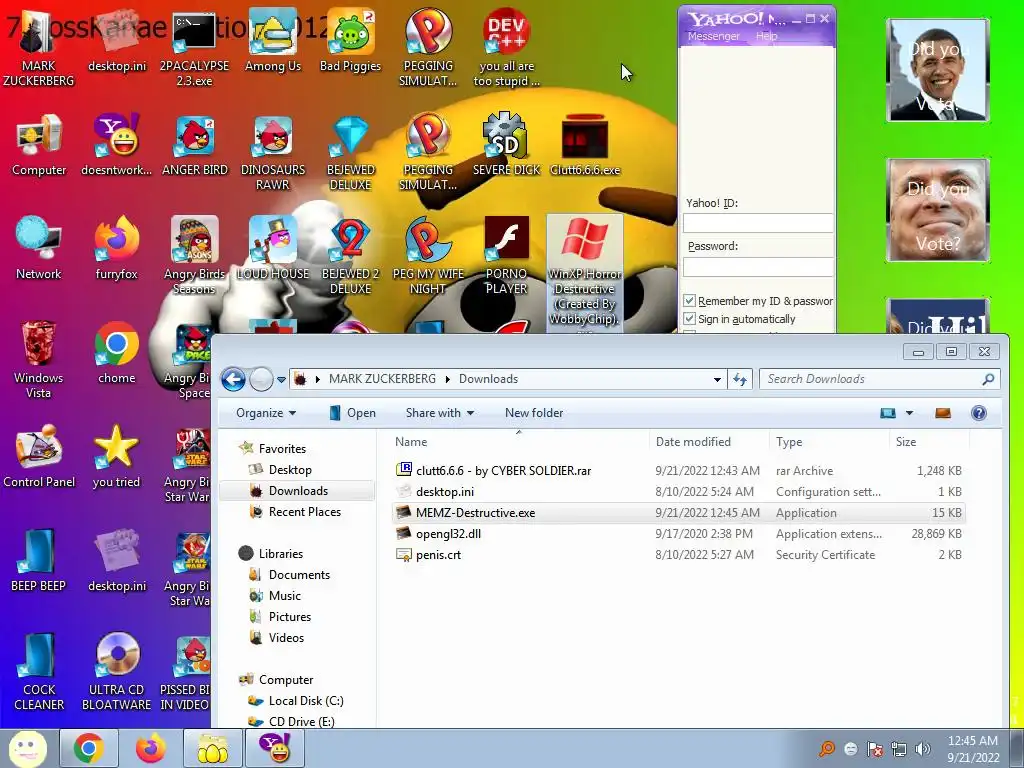Go back with Explorer back arrow
This screenshot has width=1024, height=768.
click(233, 379)
